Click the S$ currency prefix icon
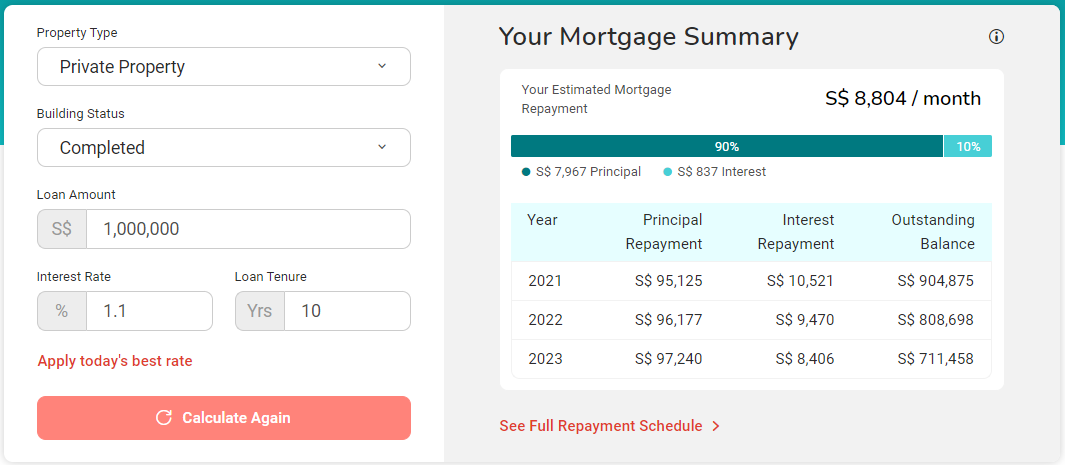 point(62,229)
